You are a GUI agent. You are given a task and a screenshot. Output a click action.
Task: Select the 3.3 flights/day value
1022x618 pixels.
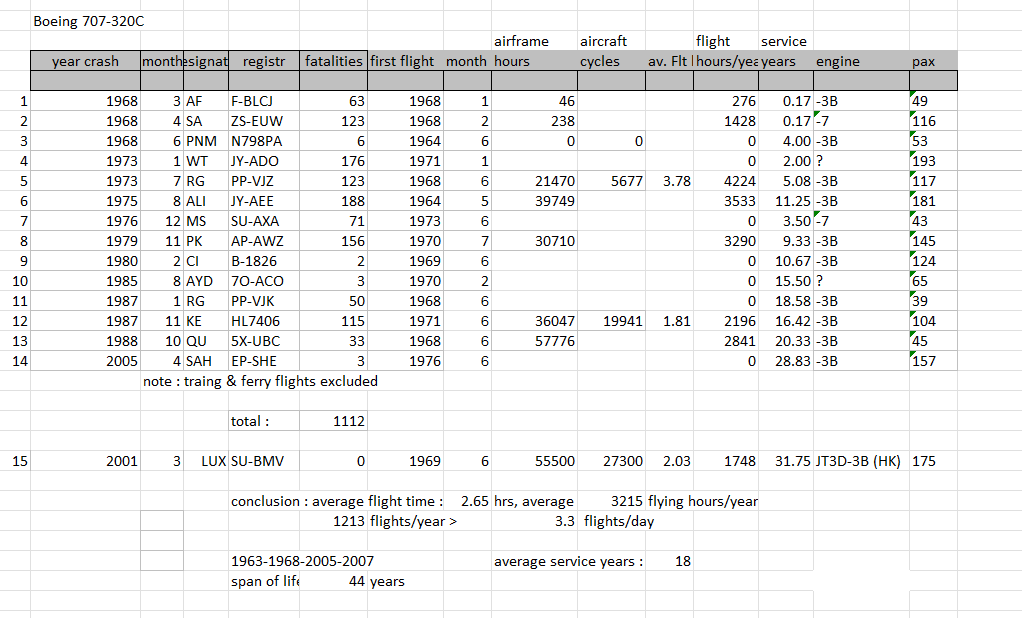coord(534,522)
